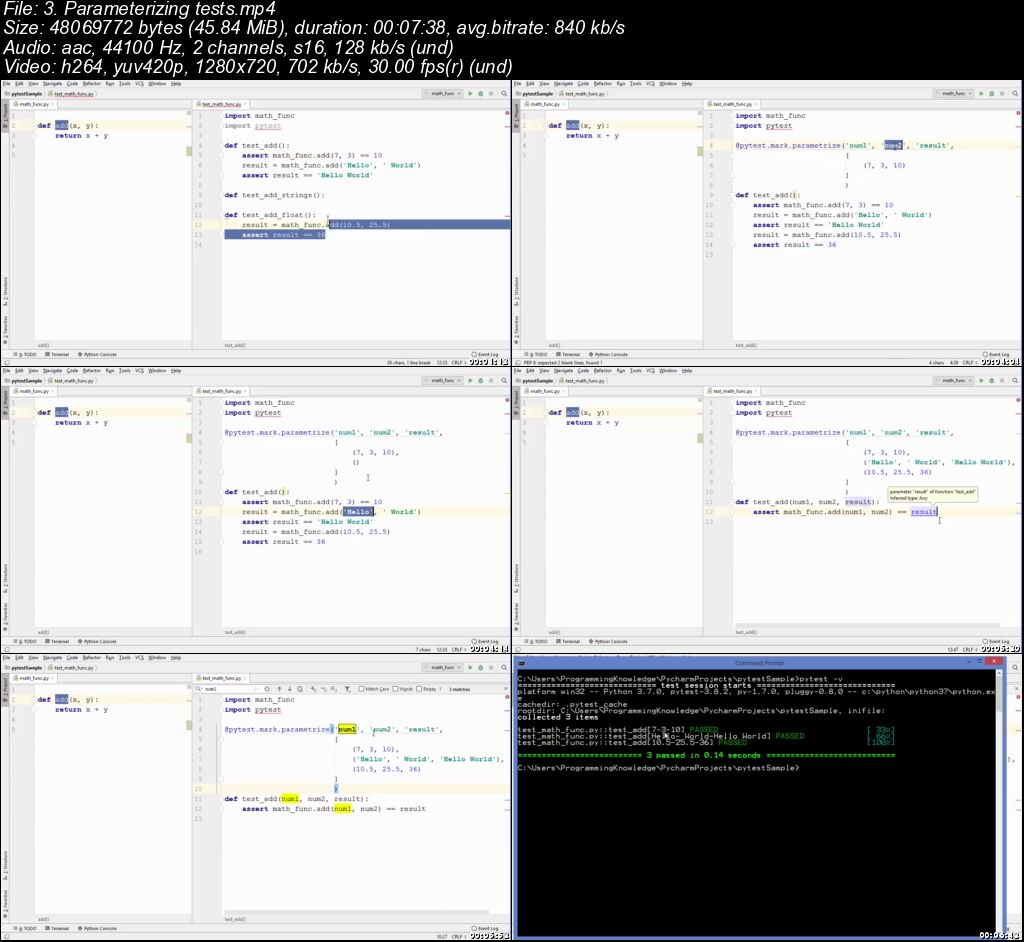Click '3 passed in 0.14 seconds' text

coord(703,755)
